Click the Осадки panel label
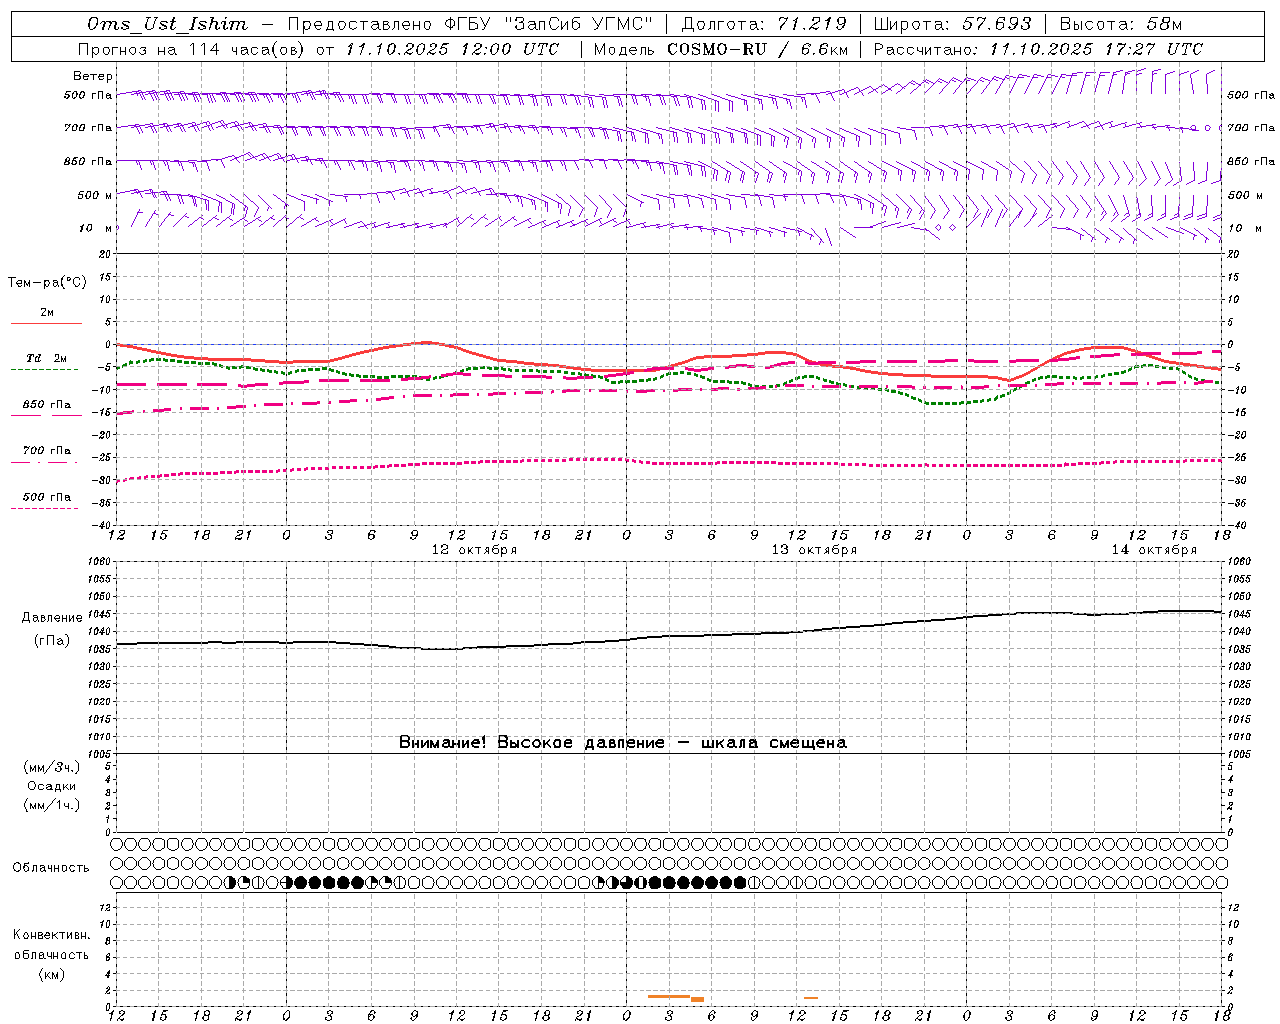The height and width of the screenshot is (1024, 1280). [x=52, y=786]
